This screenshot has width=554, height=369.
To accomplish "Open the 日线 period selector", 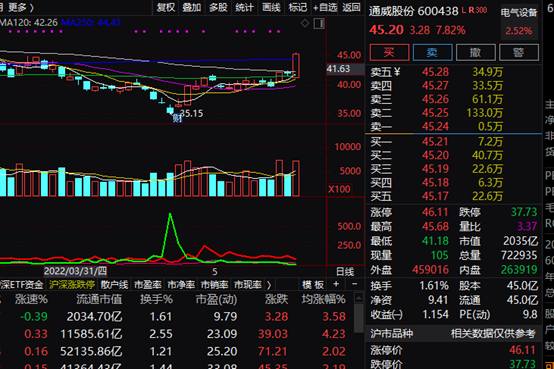I will coord(345,271).
